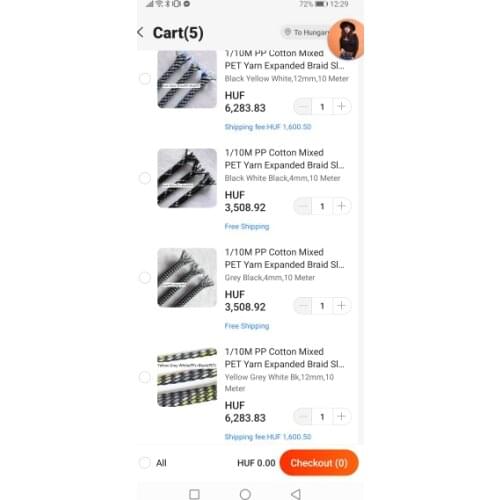Tap the back arrow beside Cart(5)
The width and height of the screenshot is (500, 500).
[141, 33]
